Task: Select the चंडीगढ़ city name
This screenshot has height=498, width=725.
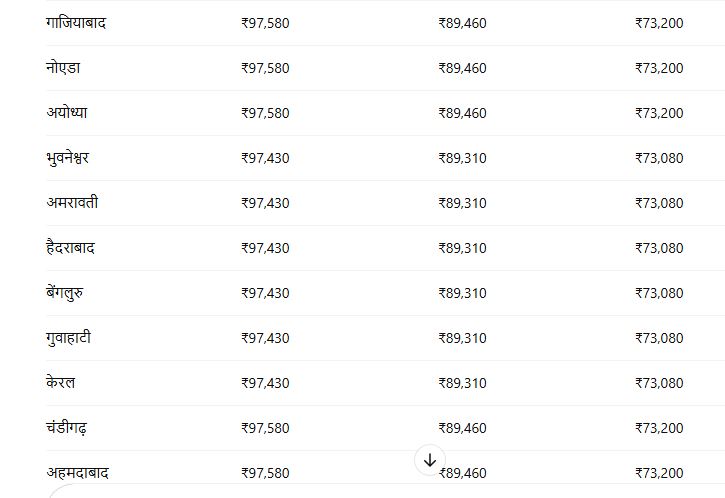Action: click(67, 428)
